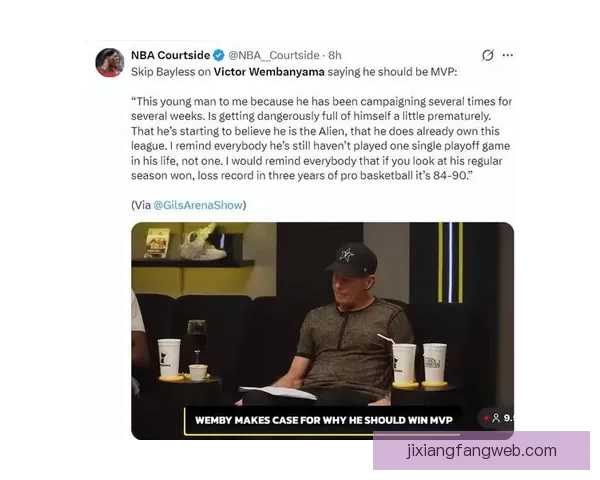Image resolution: width=600 pixels, height=480 pixels.
Task: Click the Grok explain post icon
Action: (488, 56)
